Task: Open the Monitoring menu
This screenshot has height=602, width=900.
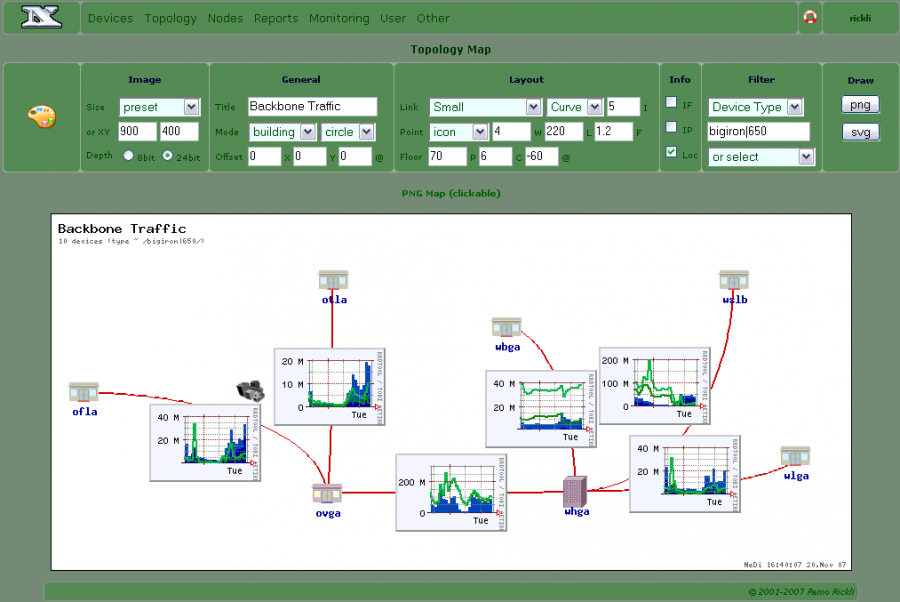Action: click(x=338, y=18)
